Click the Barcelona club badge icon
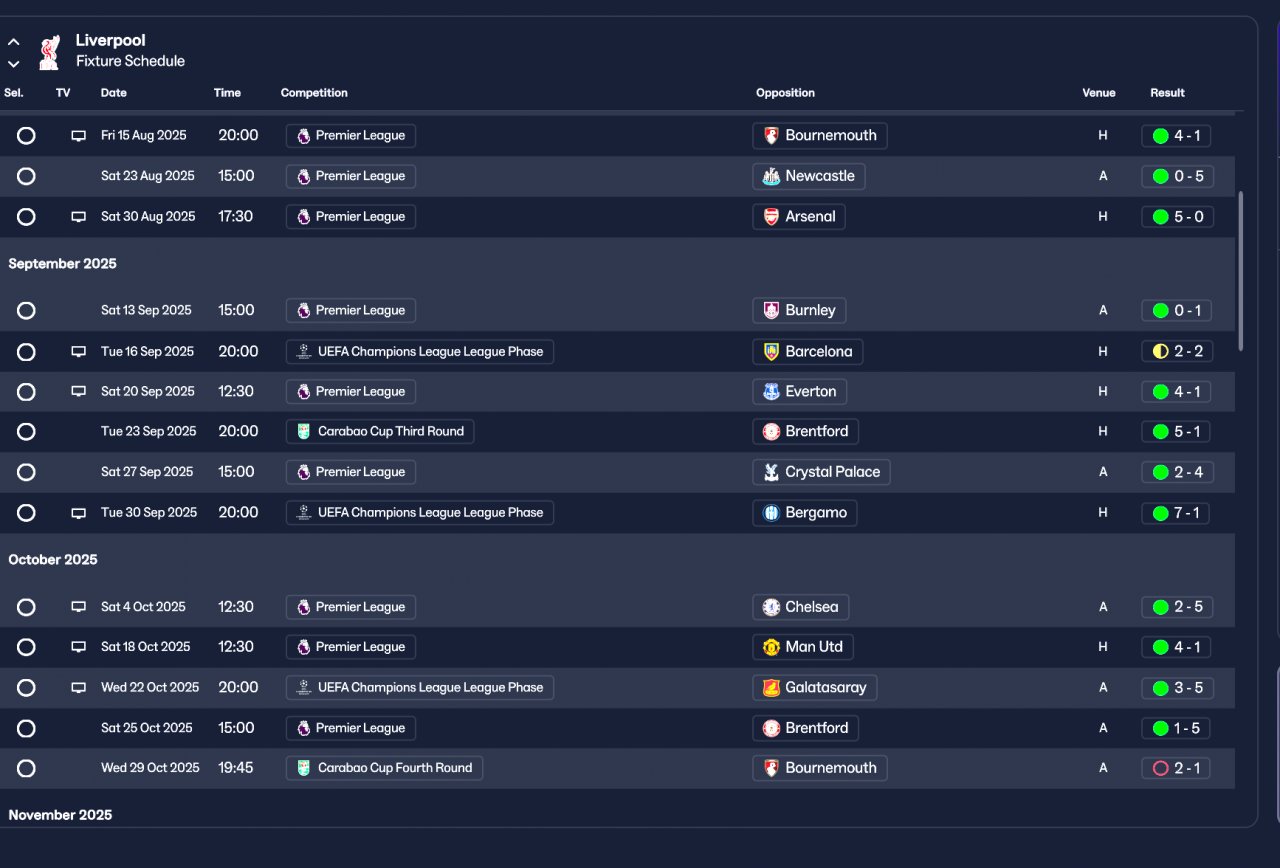The width and height of the screenshot is (1280, 868). 771,352
